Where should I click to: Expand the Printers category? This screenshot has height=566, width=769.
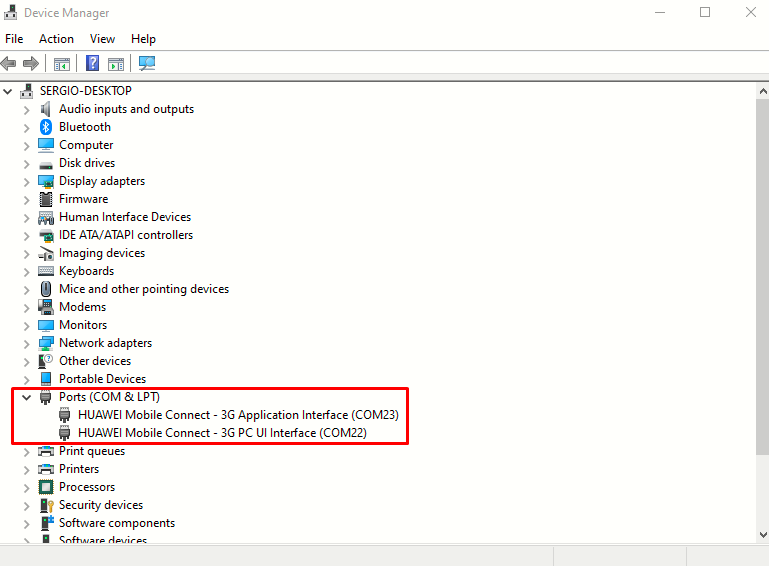coord(26,470)
